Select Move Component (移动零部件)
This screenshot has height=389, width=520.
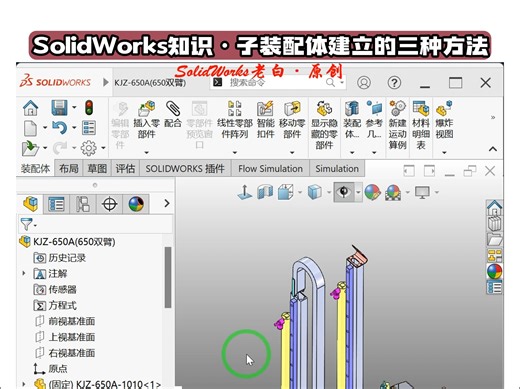292,120
